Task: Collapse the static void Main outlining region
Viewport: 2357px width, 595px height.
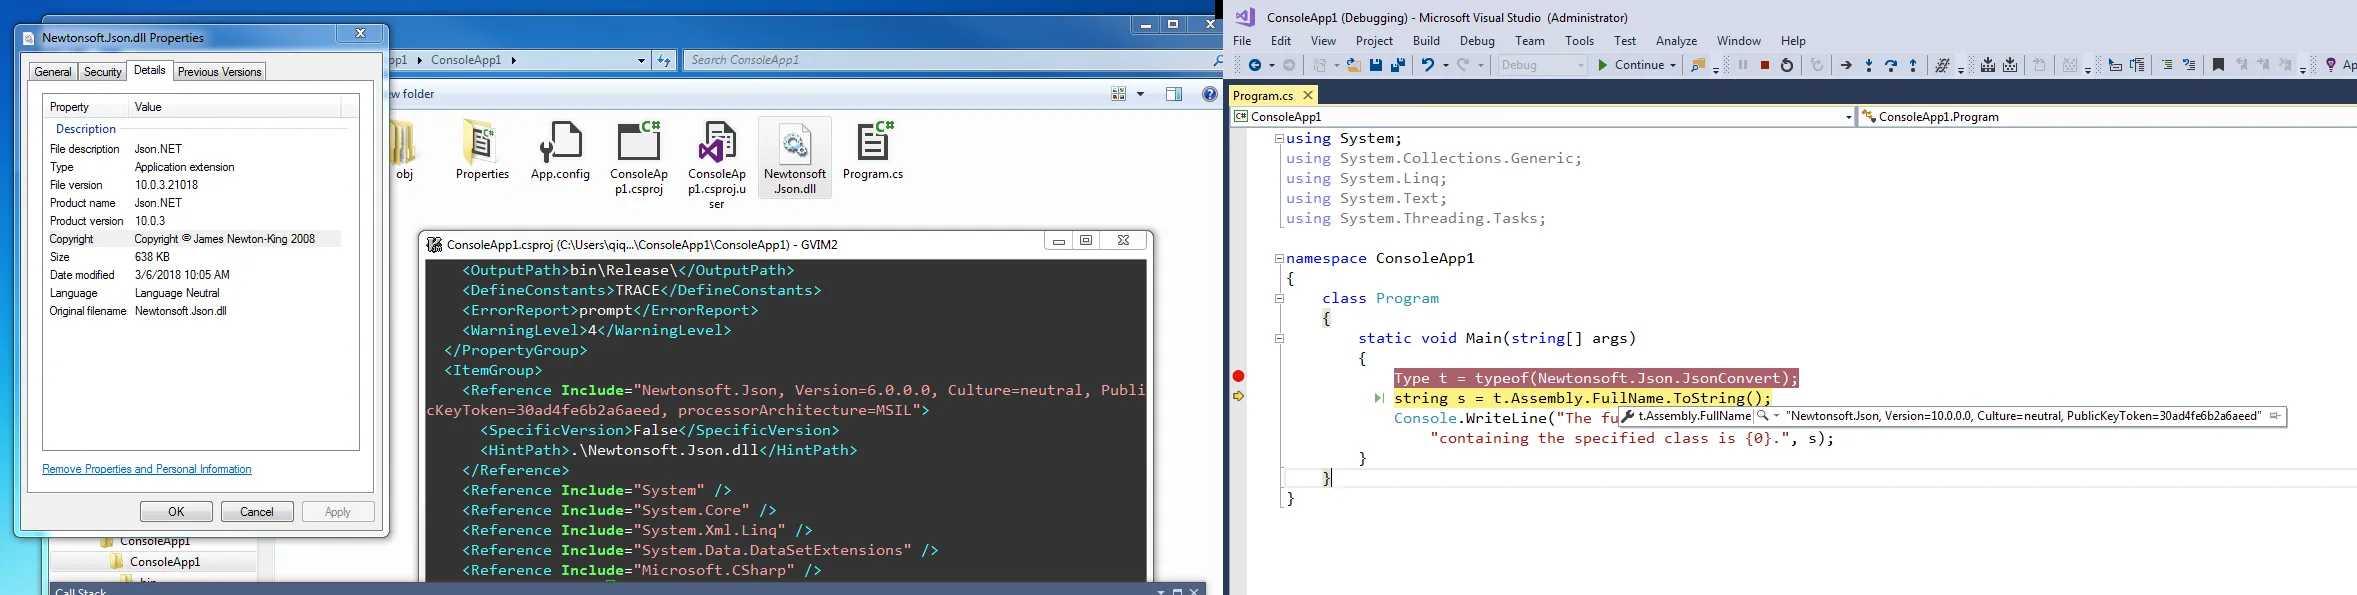Action: point(1279,338)
